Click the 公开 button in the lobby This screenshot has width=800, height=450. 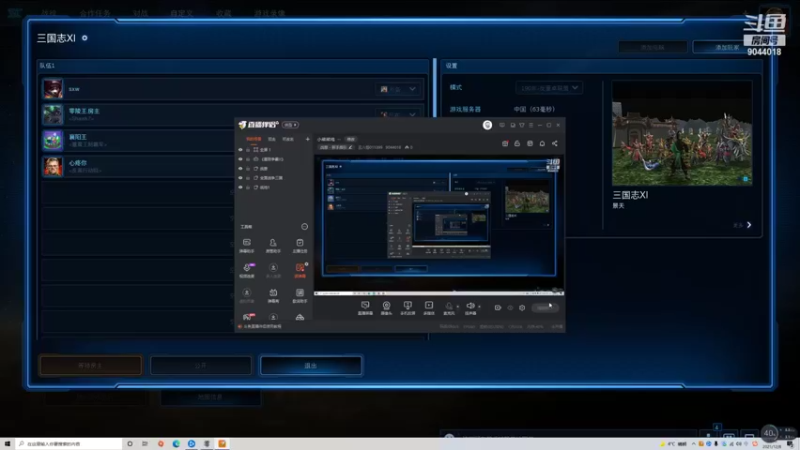(x=201, y=366)
